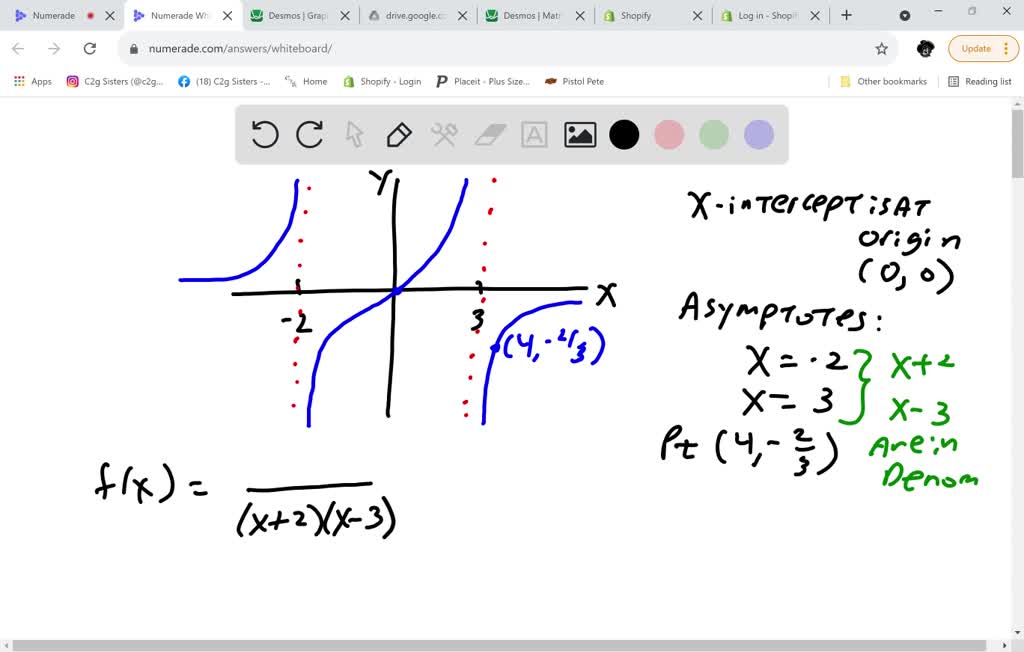
Task: Select the pointer selection tool
Action: coord(354,134)
